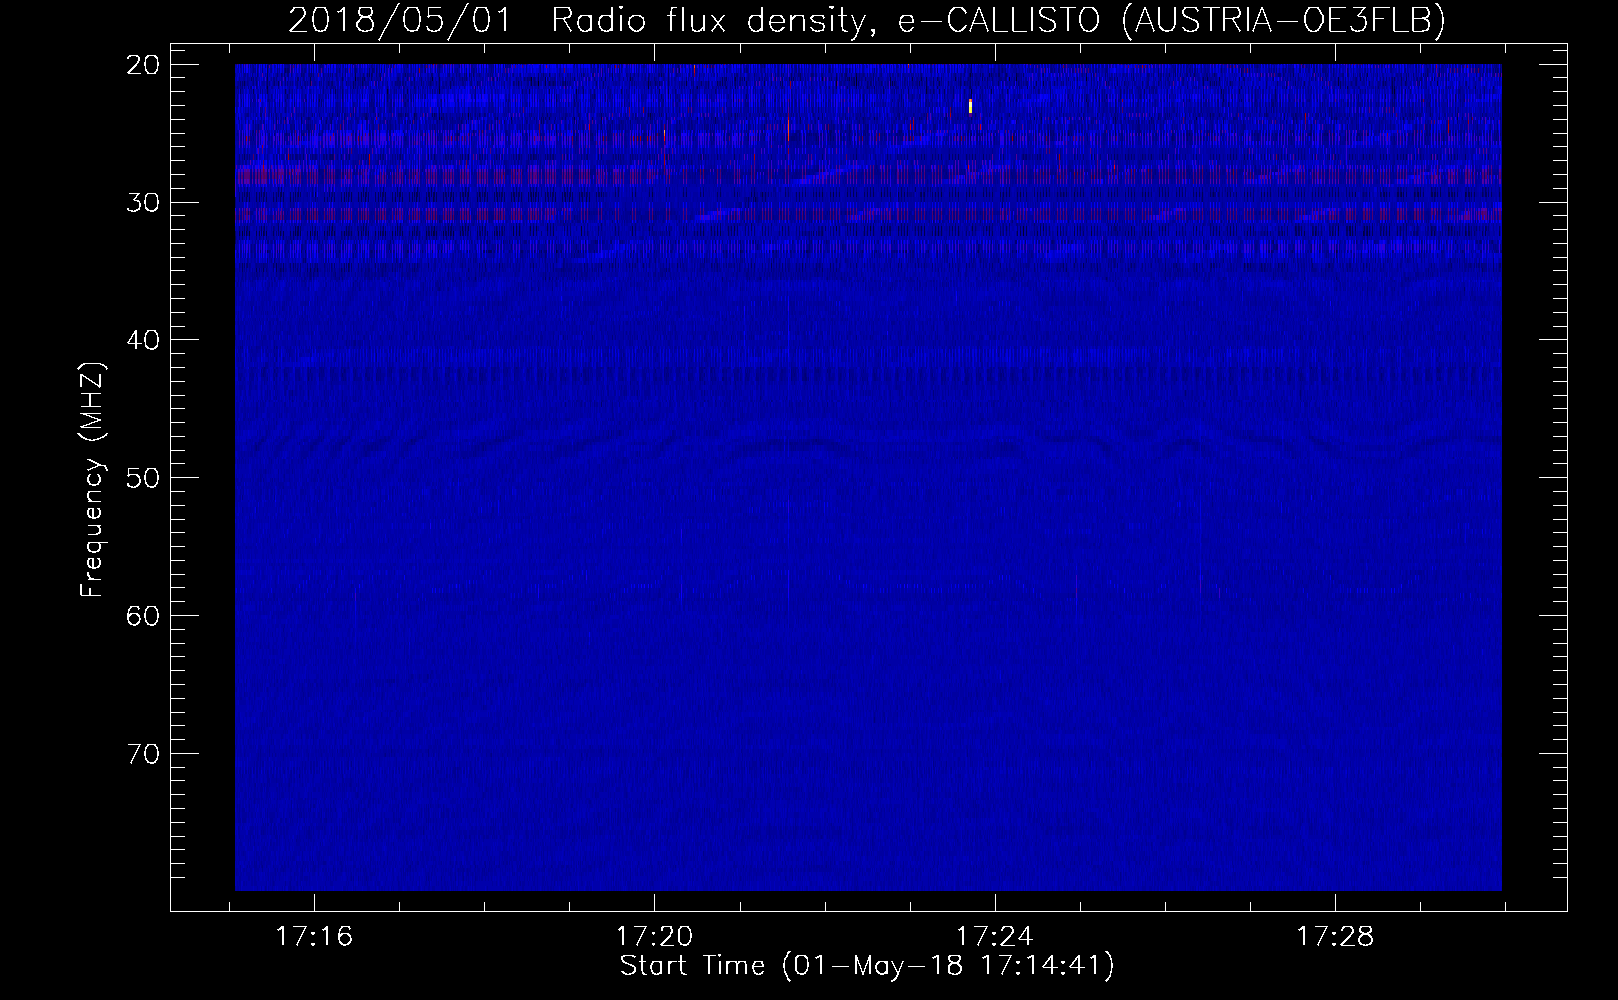Click the plot title date 2018/05/01

399,20
